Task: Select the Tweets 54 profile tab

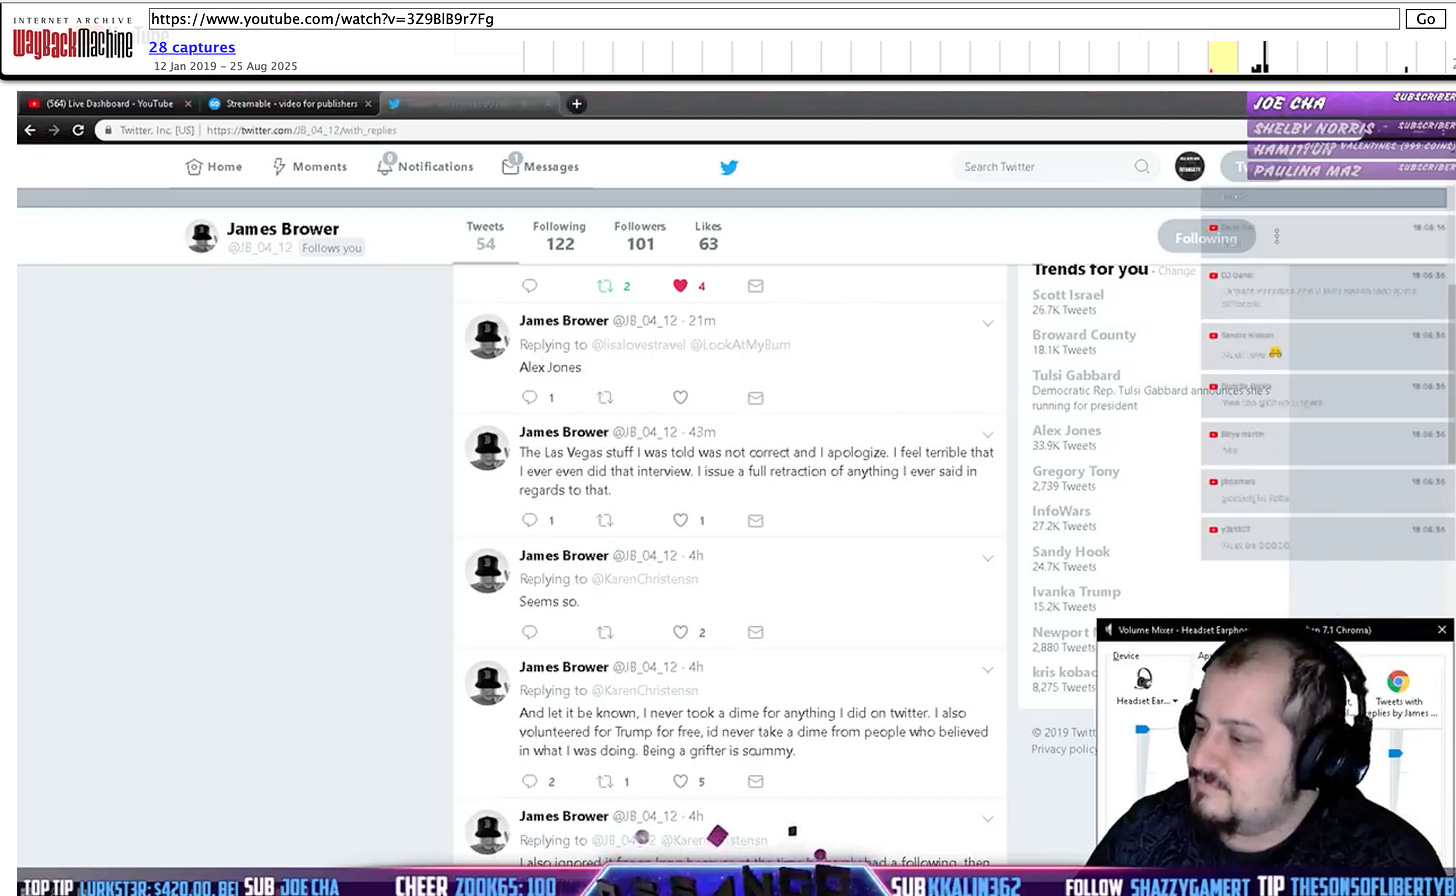Action: pyautogui.click(x=485, y=236)
